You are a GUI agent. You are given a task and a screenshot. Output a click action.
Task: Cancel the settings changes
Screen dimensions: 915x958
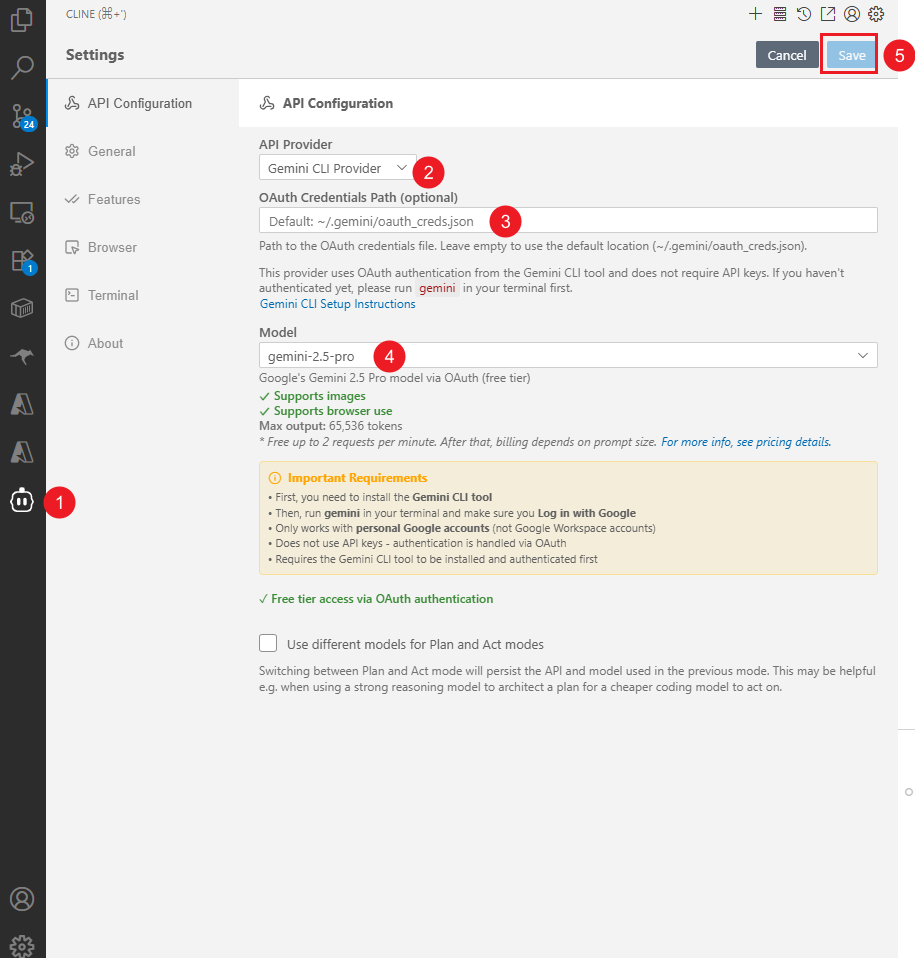coord(787,55)
